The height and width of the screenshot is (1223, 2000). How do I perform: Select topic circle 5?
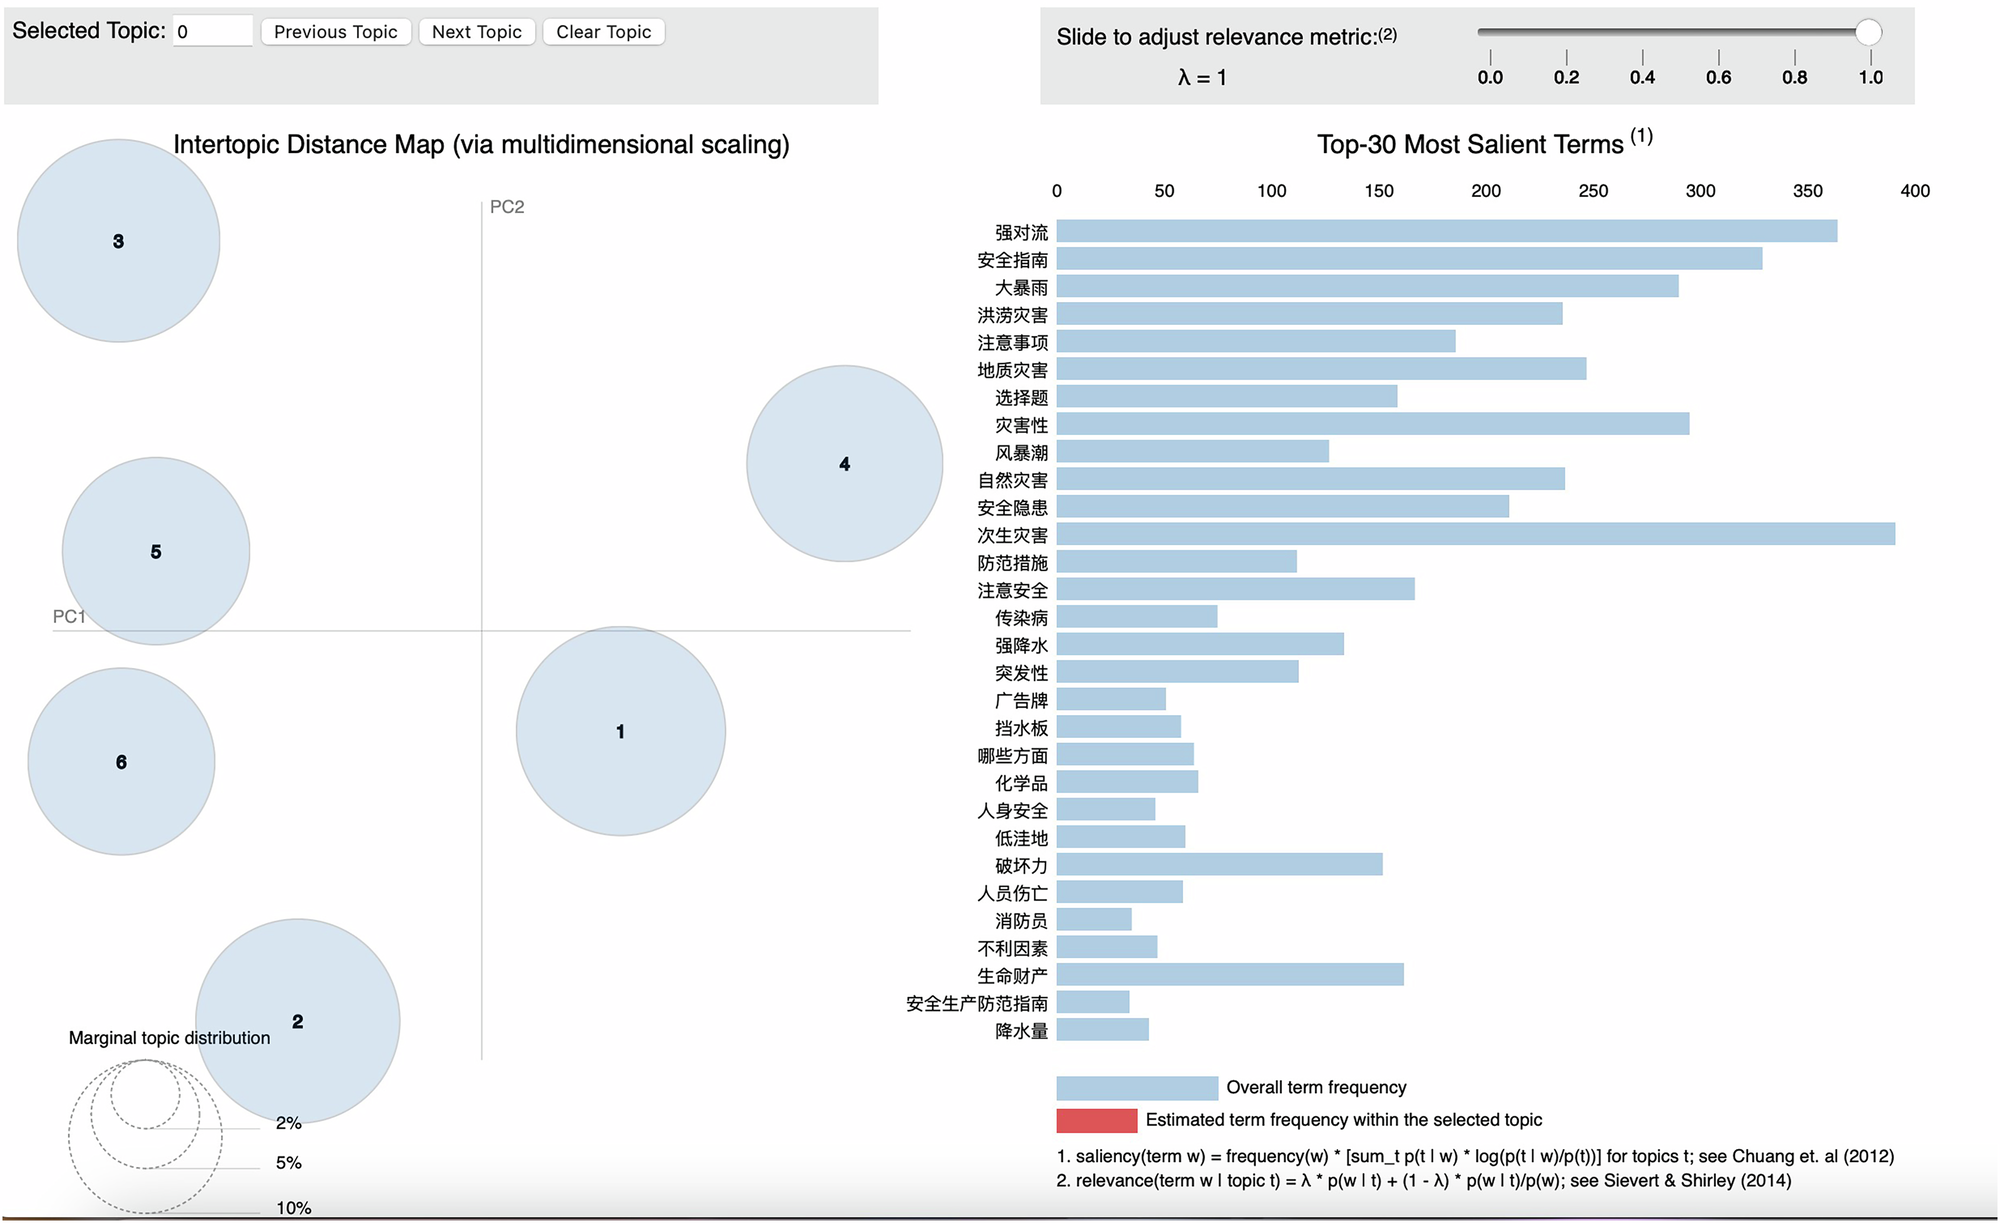point(155,551)
